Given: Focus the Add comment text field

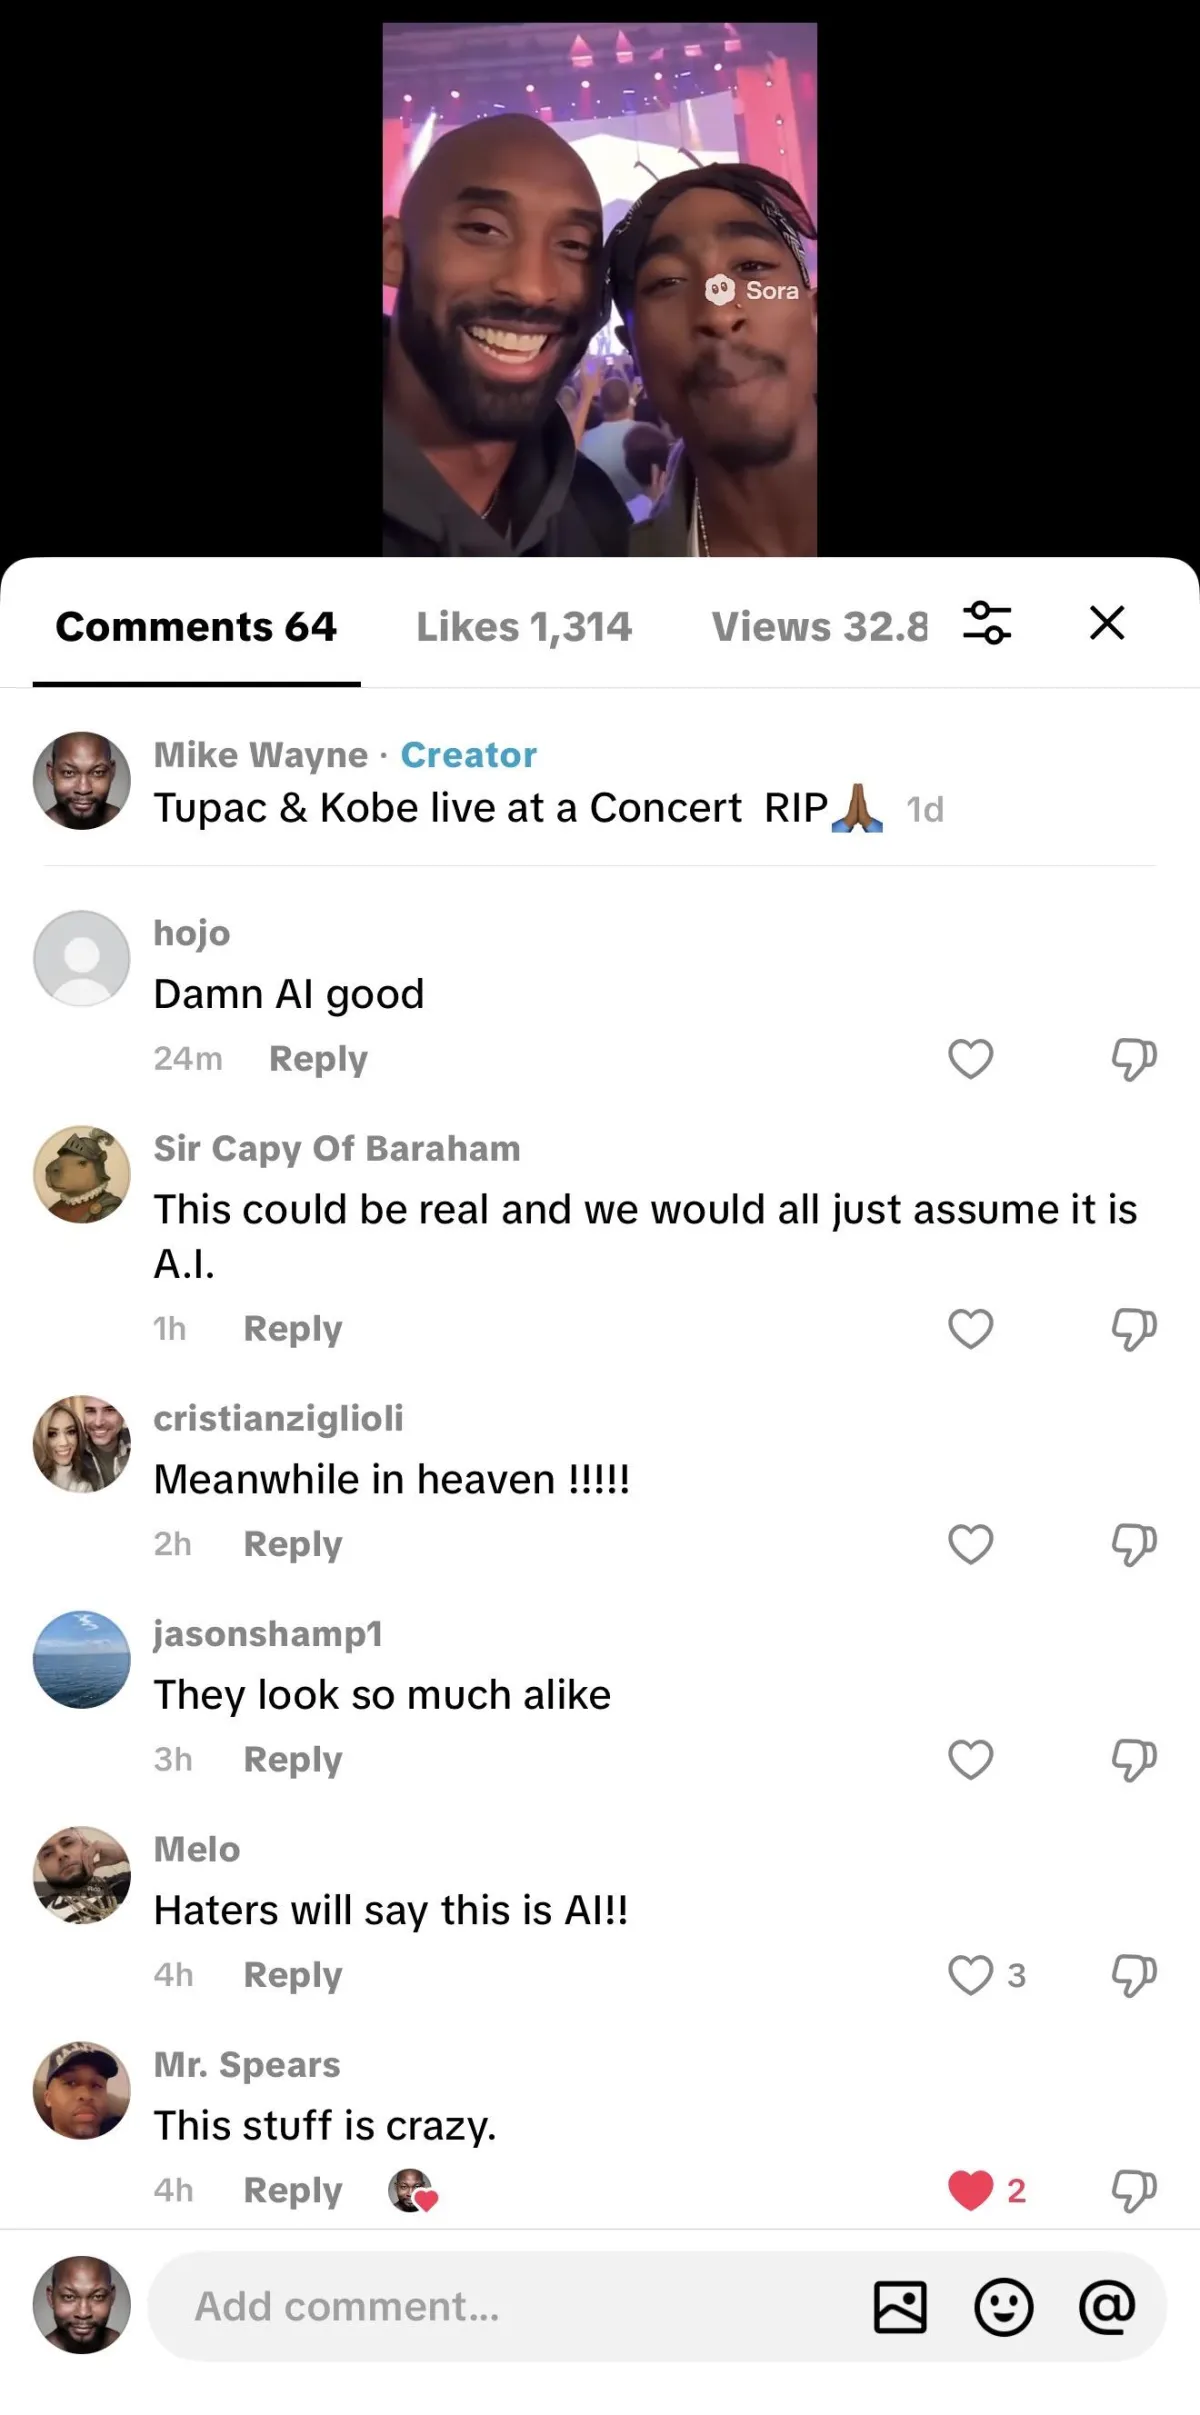Looking at the screenshot, I should click(x=500, y=2306).
